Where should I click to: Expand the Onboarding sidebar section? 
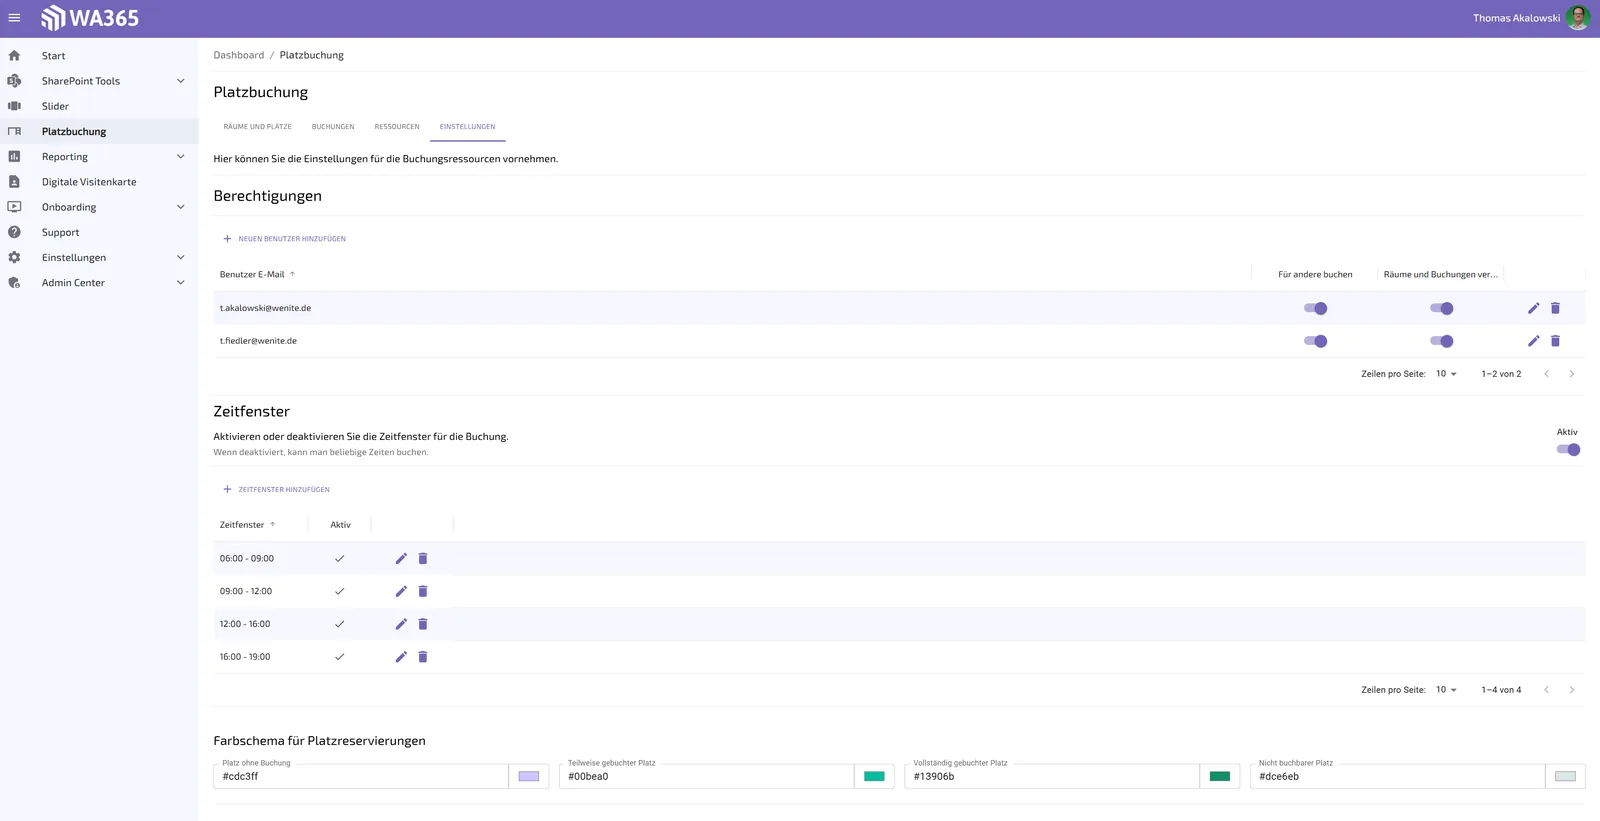tap(180, 207)
